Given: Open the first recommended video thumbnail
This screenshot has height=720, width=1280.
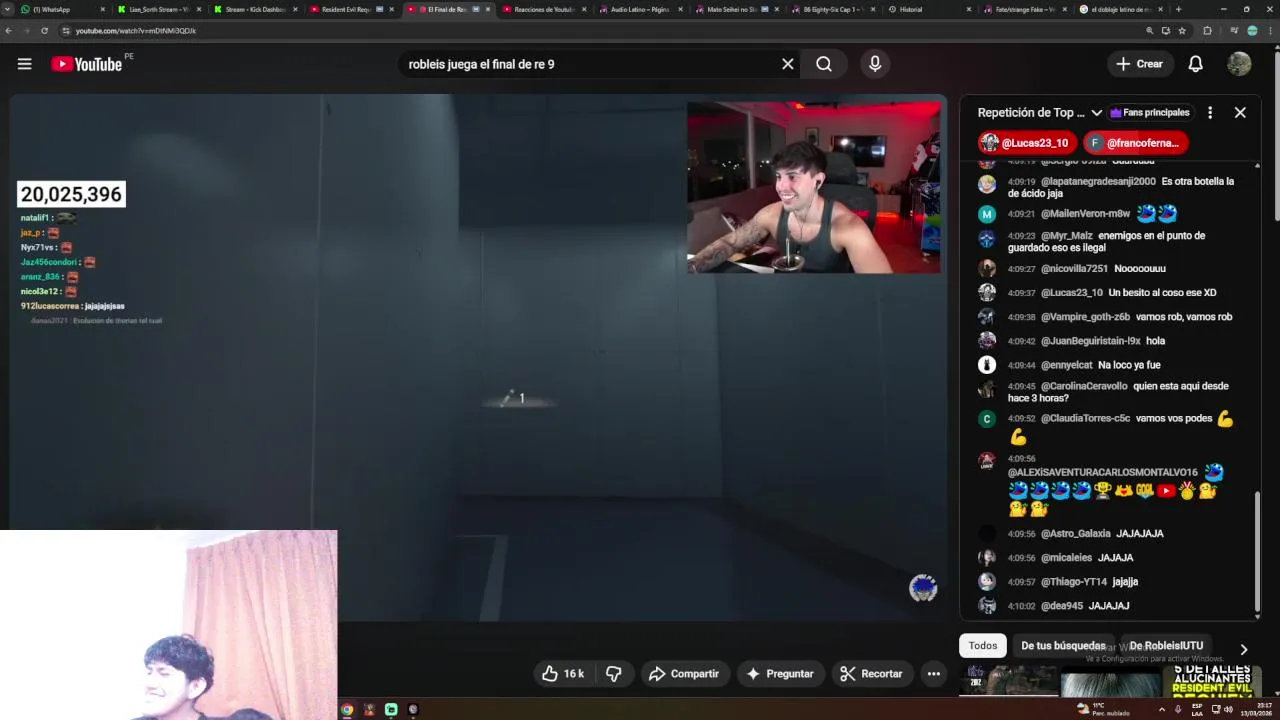Looking at the screenshot, I should pos(1008,681).
